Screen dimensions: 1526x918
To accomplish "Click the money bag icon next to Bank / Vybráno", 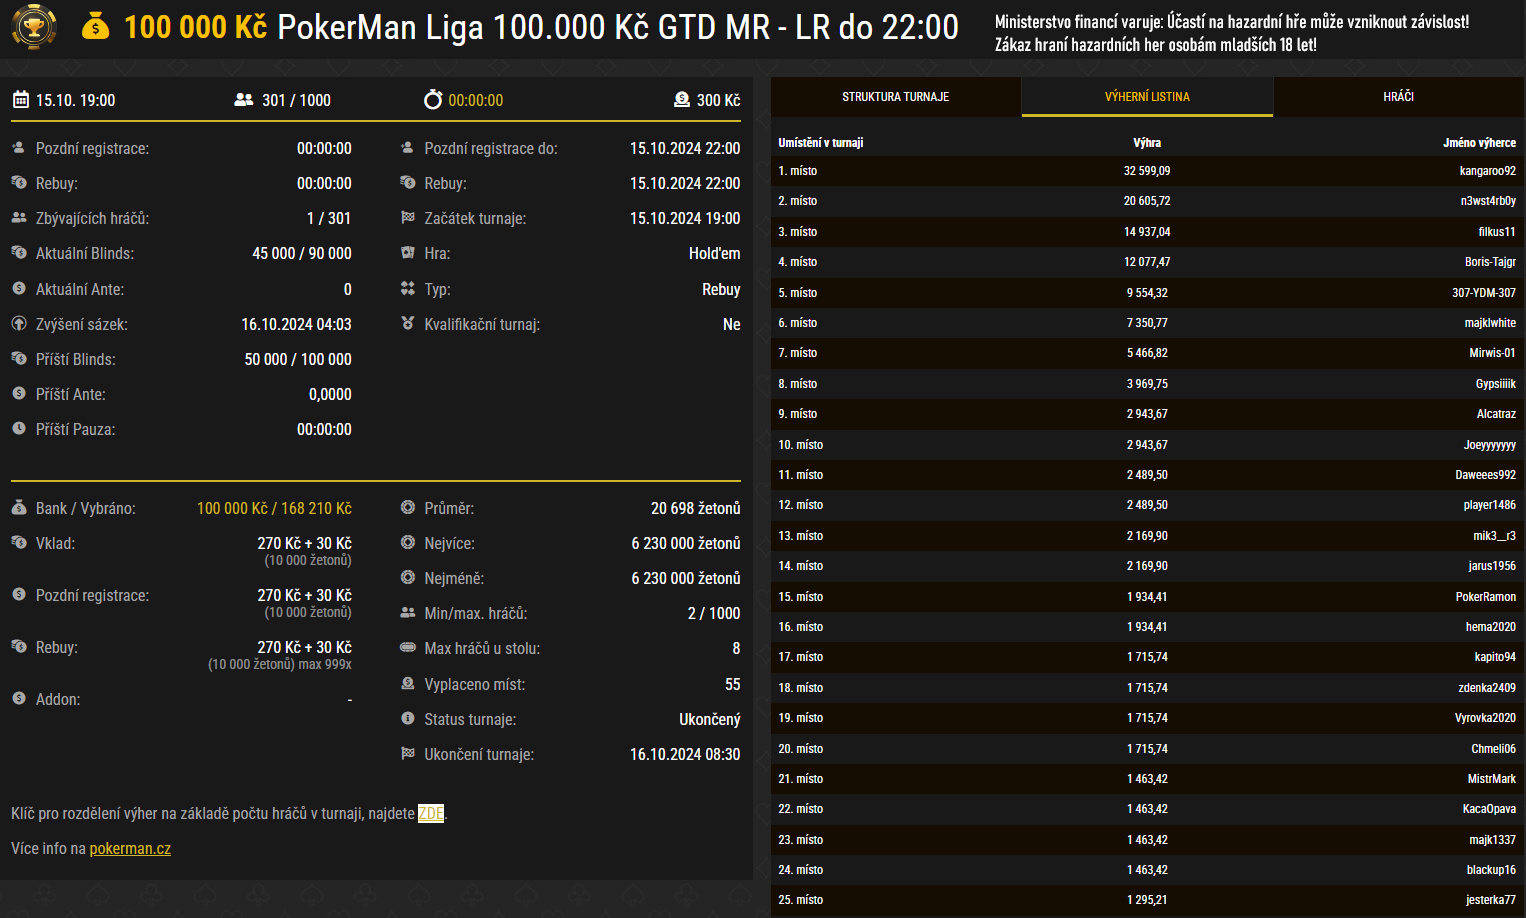I will click(x=17, y=508).
